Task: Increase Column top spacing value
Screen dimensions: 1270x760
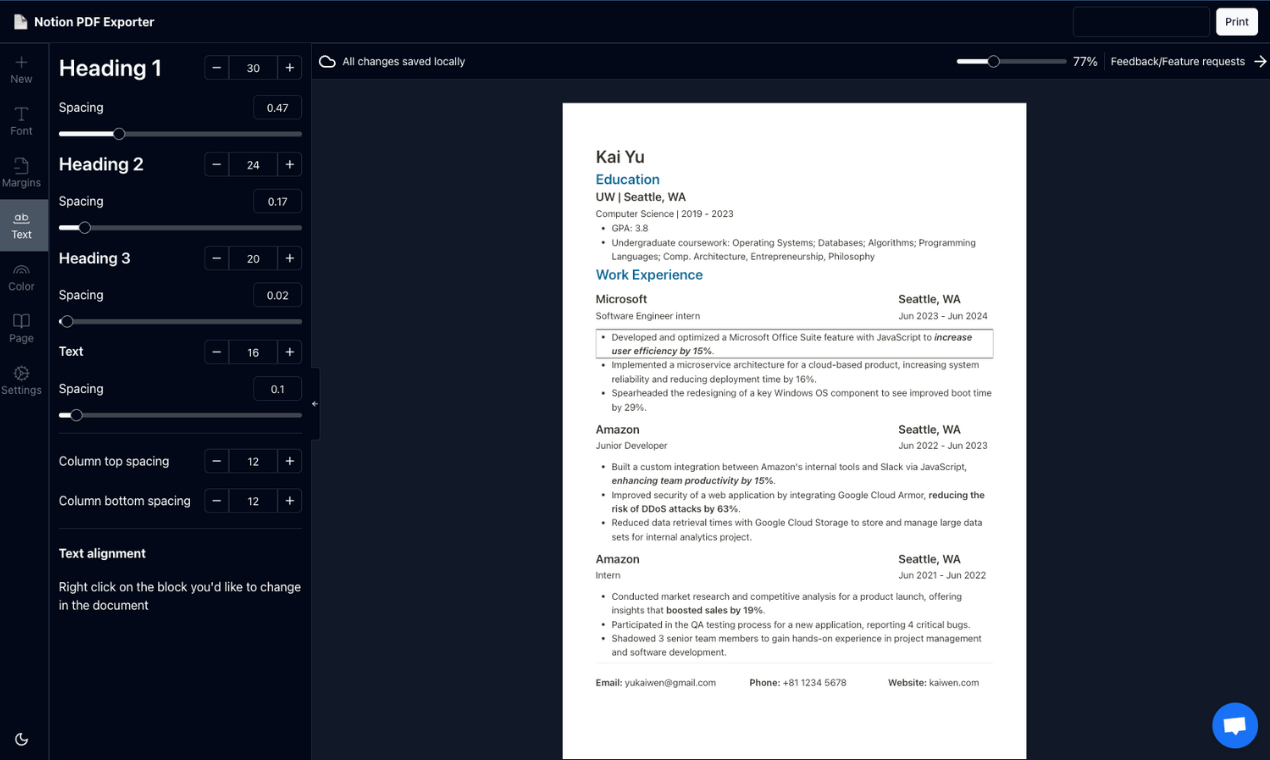Action: tap(290, 461)
